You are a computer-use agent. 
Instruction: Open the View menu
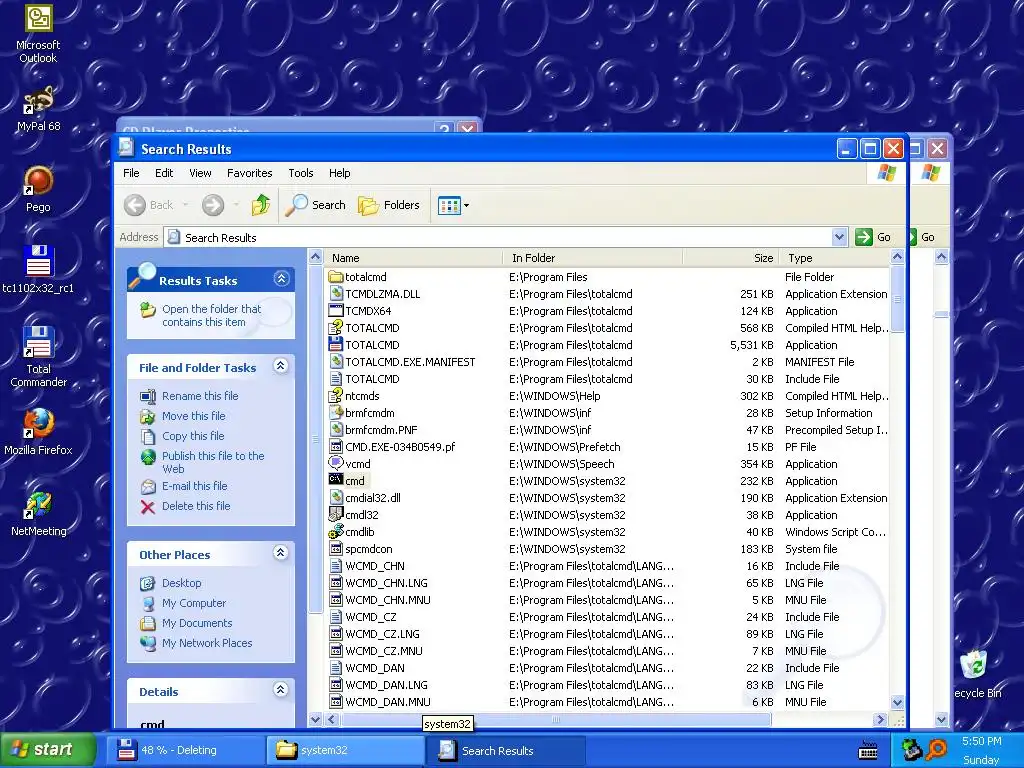click(x=200, y=173)
